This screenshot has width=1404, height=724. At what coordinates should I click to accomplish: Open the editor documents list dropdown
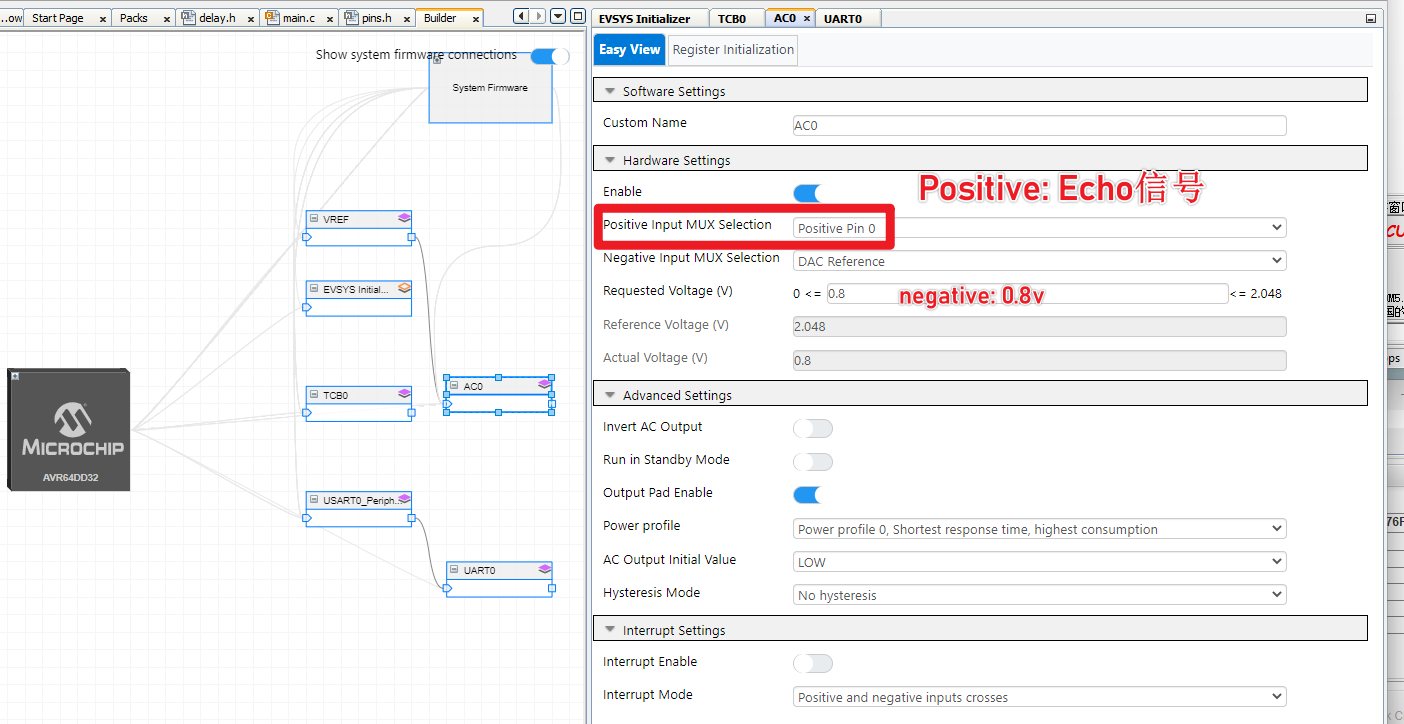click(x=557, y=17)
